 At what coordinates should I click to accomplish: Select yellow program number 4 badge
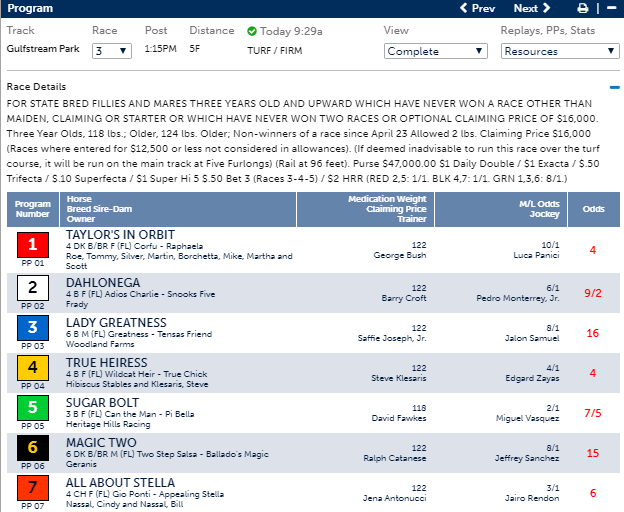click(x=32, y=367)
